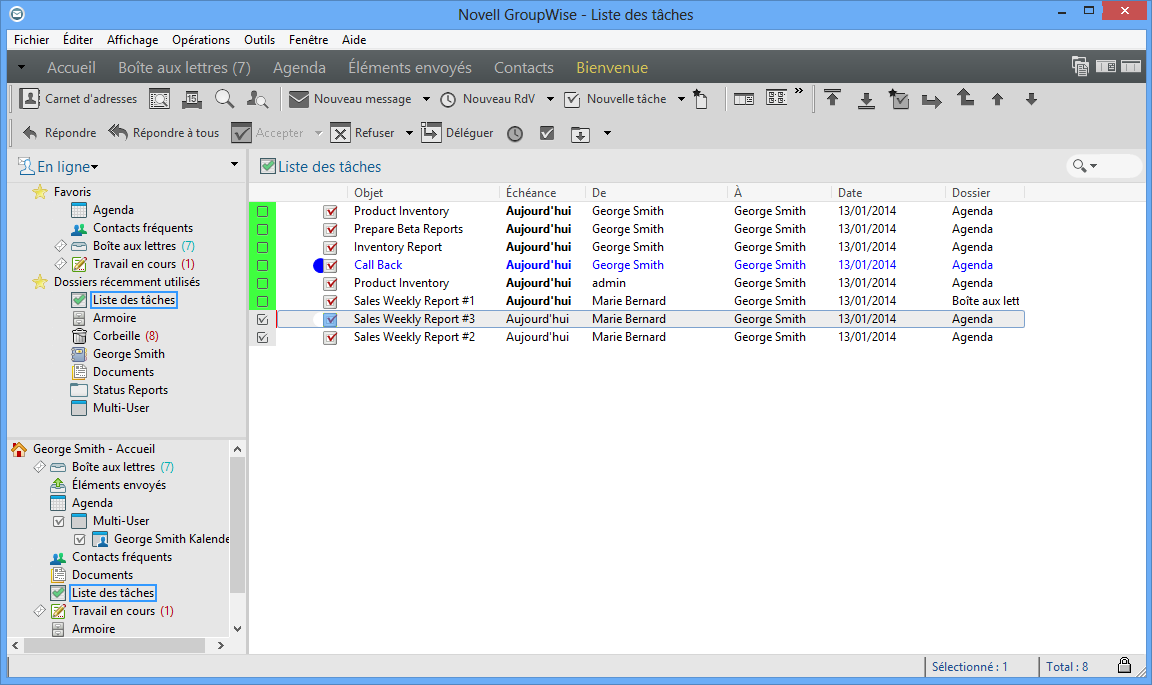This screenshot has width=1152, height=685.
Task: Uncheck completed Sales Weekly Report #3
Action: click(x=262, y=320)
